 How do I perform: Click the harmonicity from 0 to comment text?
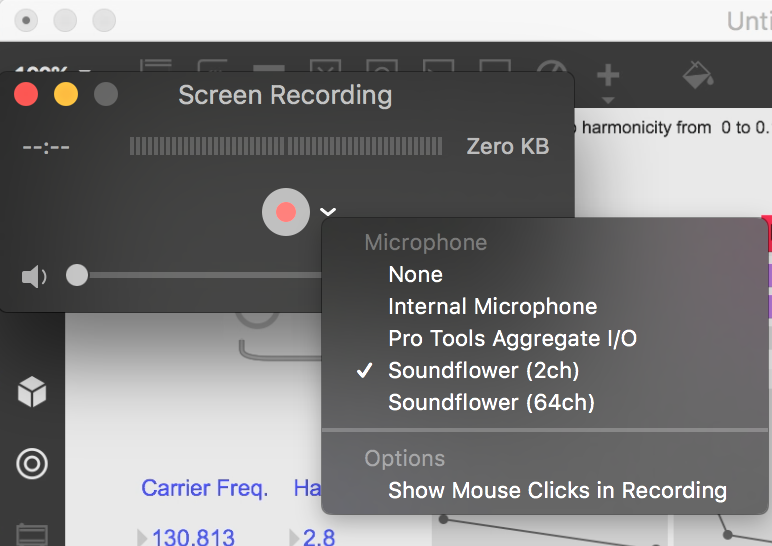click(671, 128)
